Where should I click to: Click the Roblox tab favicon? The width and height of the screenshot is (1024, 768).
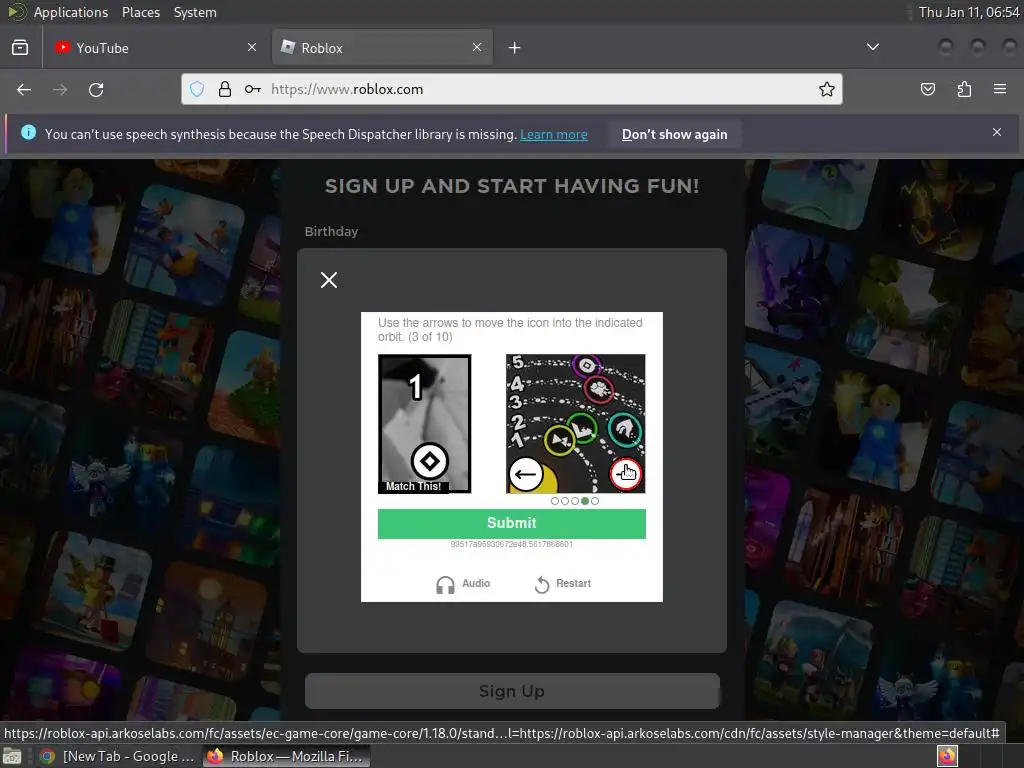coord(287,47)
